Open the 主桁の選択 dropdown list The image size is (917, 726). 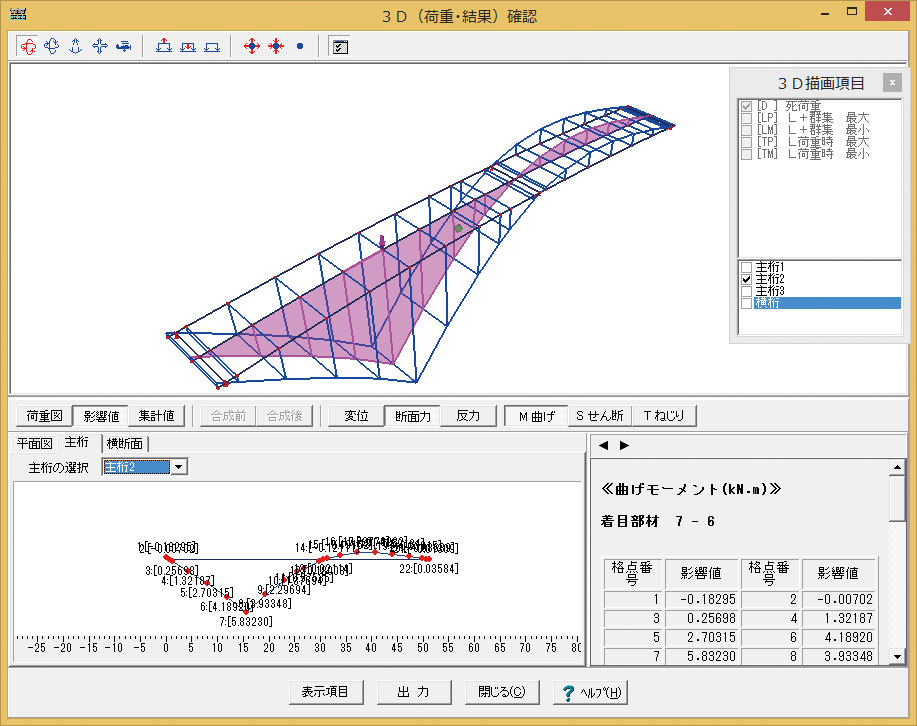tap(178, 467)
